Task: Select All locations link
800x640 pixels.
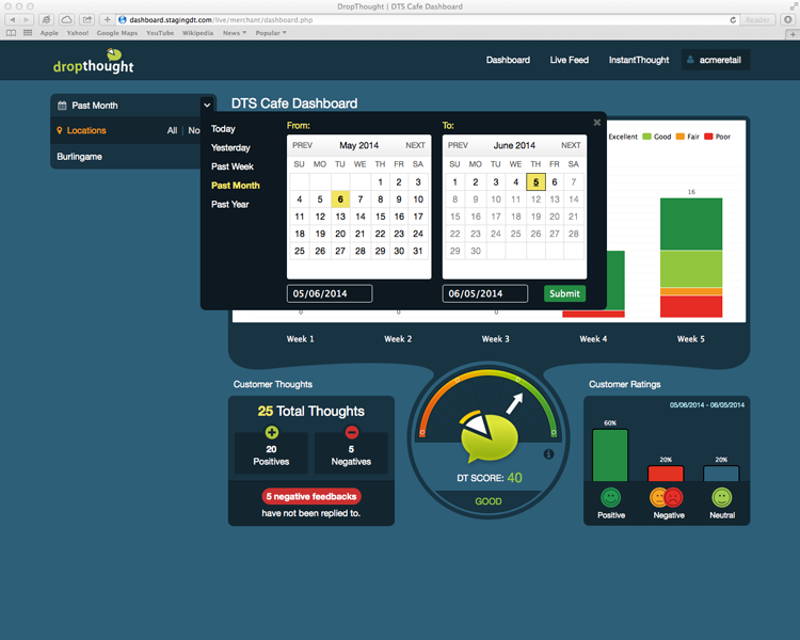Action: click(172, 130)
